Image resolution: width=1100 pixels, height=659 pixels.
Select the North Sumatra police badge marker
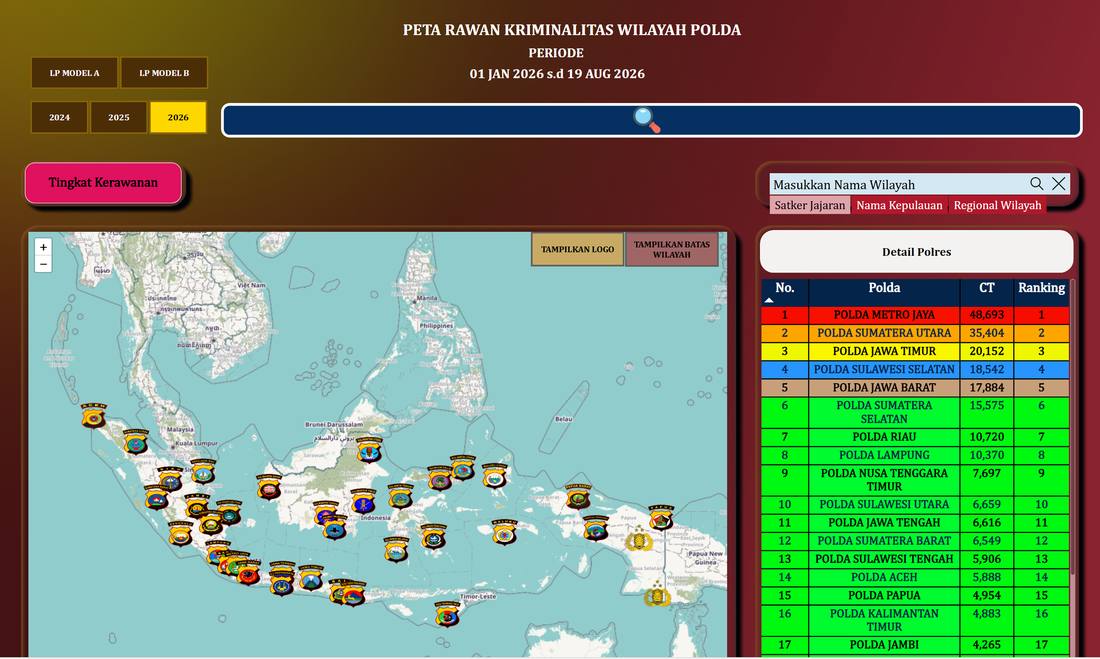point(135,442)
